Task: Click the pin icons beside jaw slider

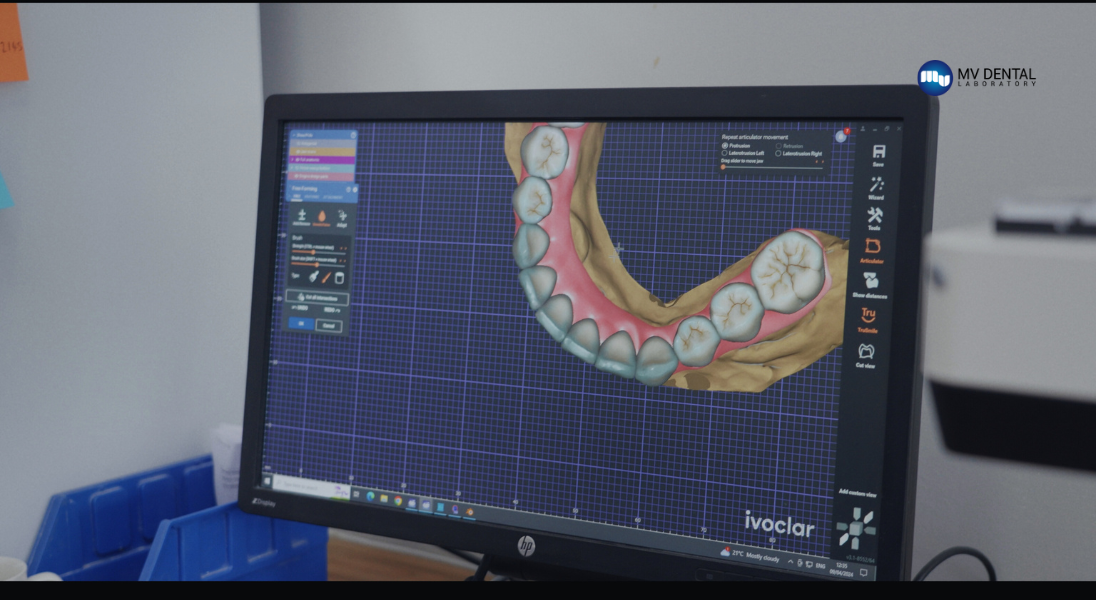Action: coord(819,162)
